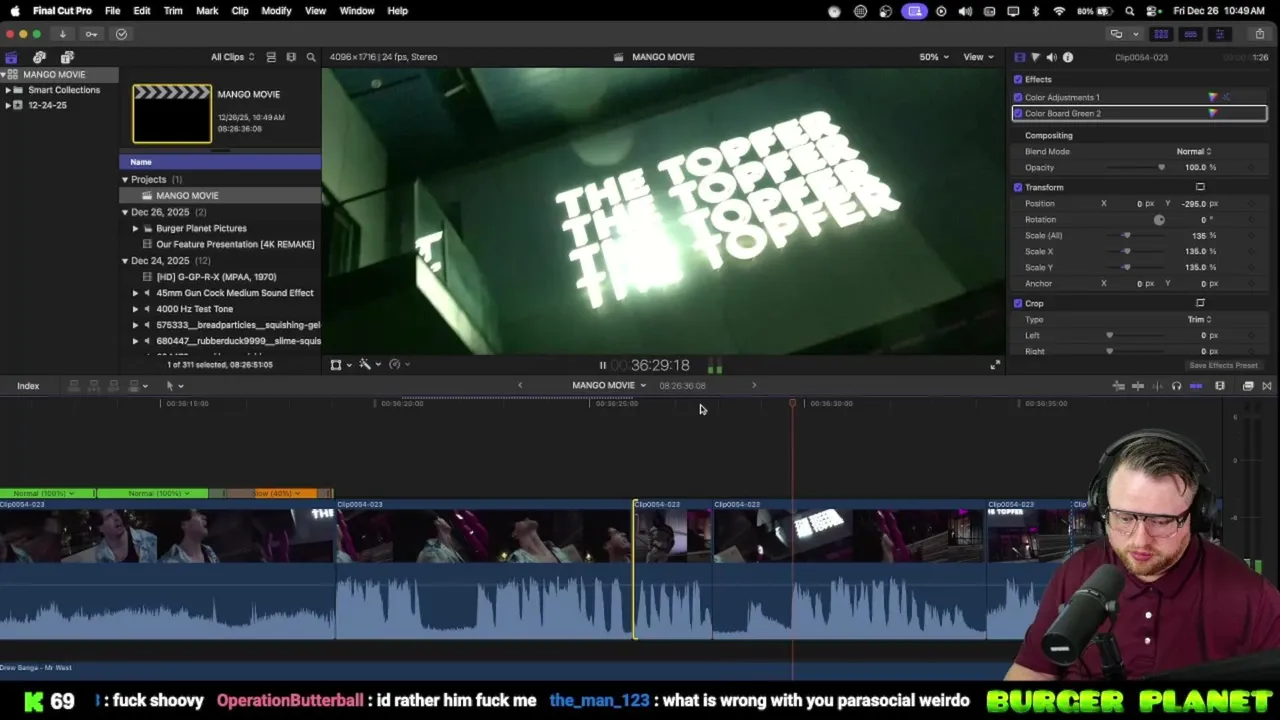Open Titles and Generators sidebar
The height and width of the screenshot is (720, 1280).
pos(67,57)
